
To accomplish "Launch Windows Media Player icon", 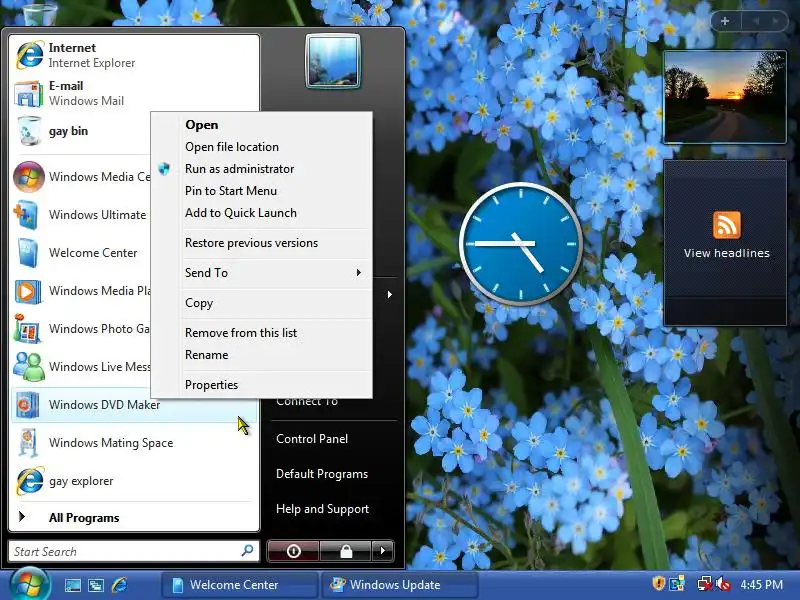I will pos(28,291).
